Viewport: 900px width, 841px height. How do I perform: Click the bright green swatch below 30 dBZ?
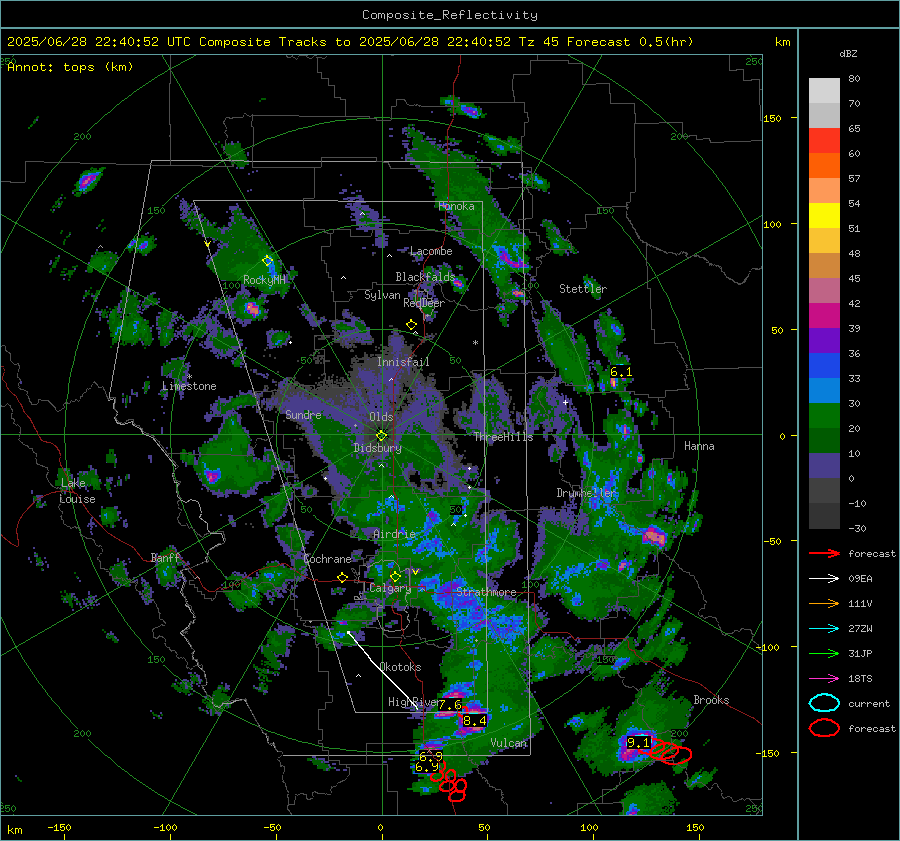coord(824,416)
